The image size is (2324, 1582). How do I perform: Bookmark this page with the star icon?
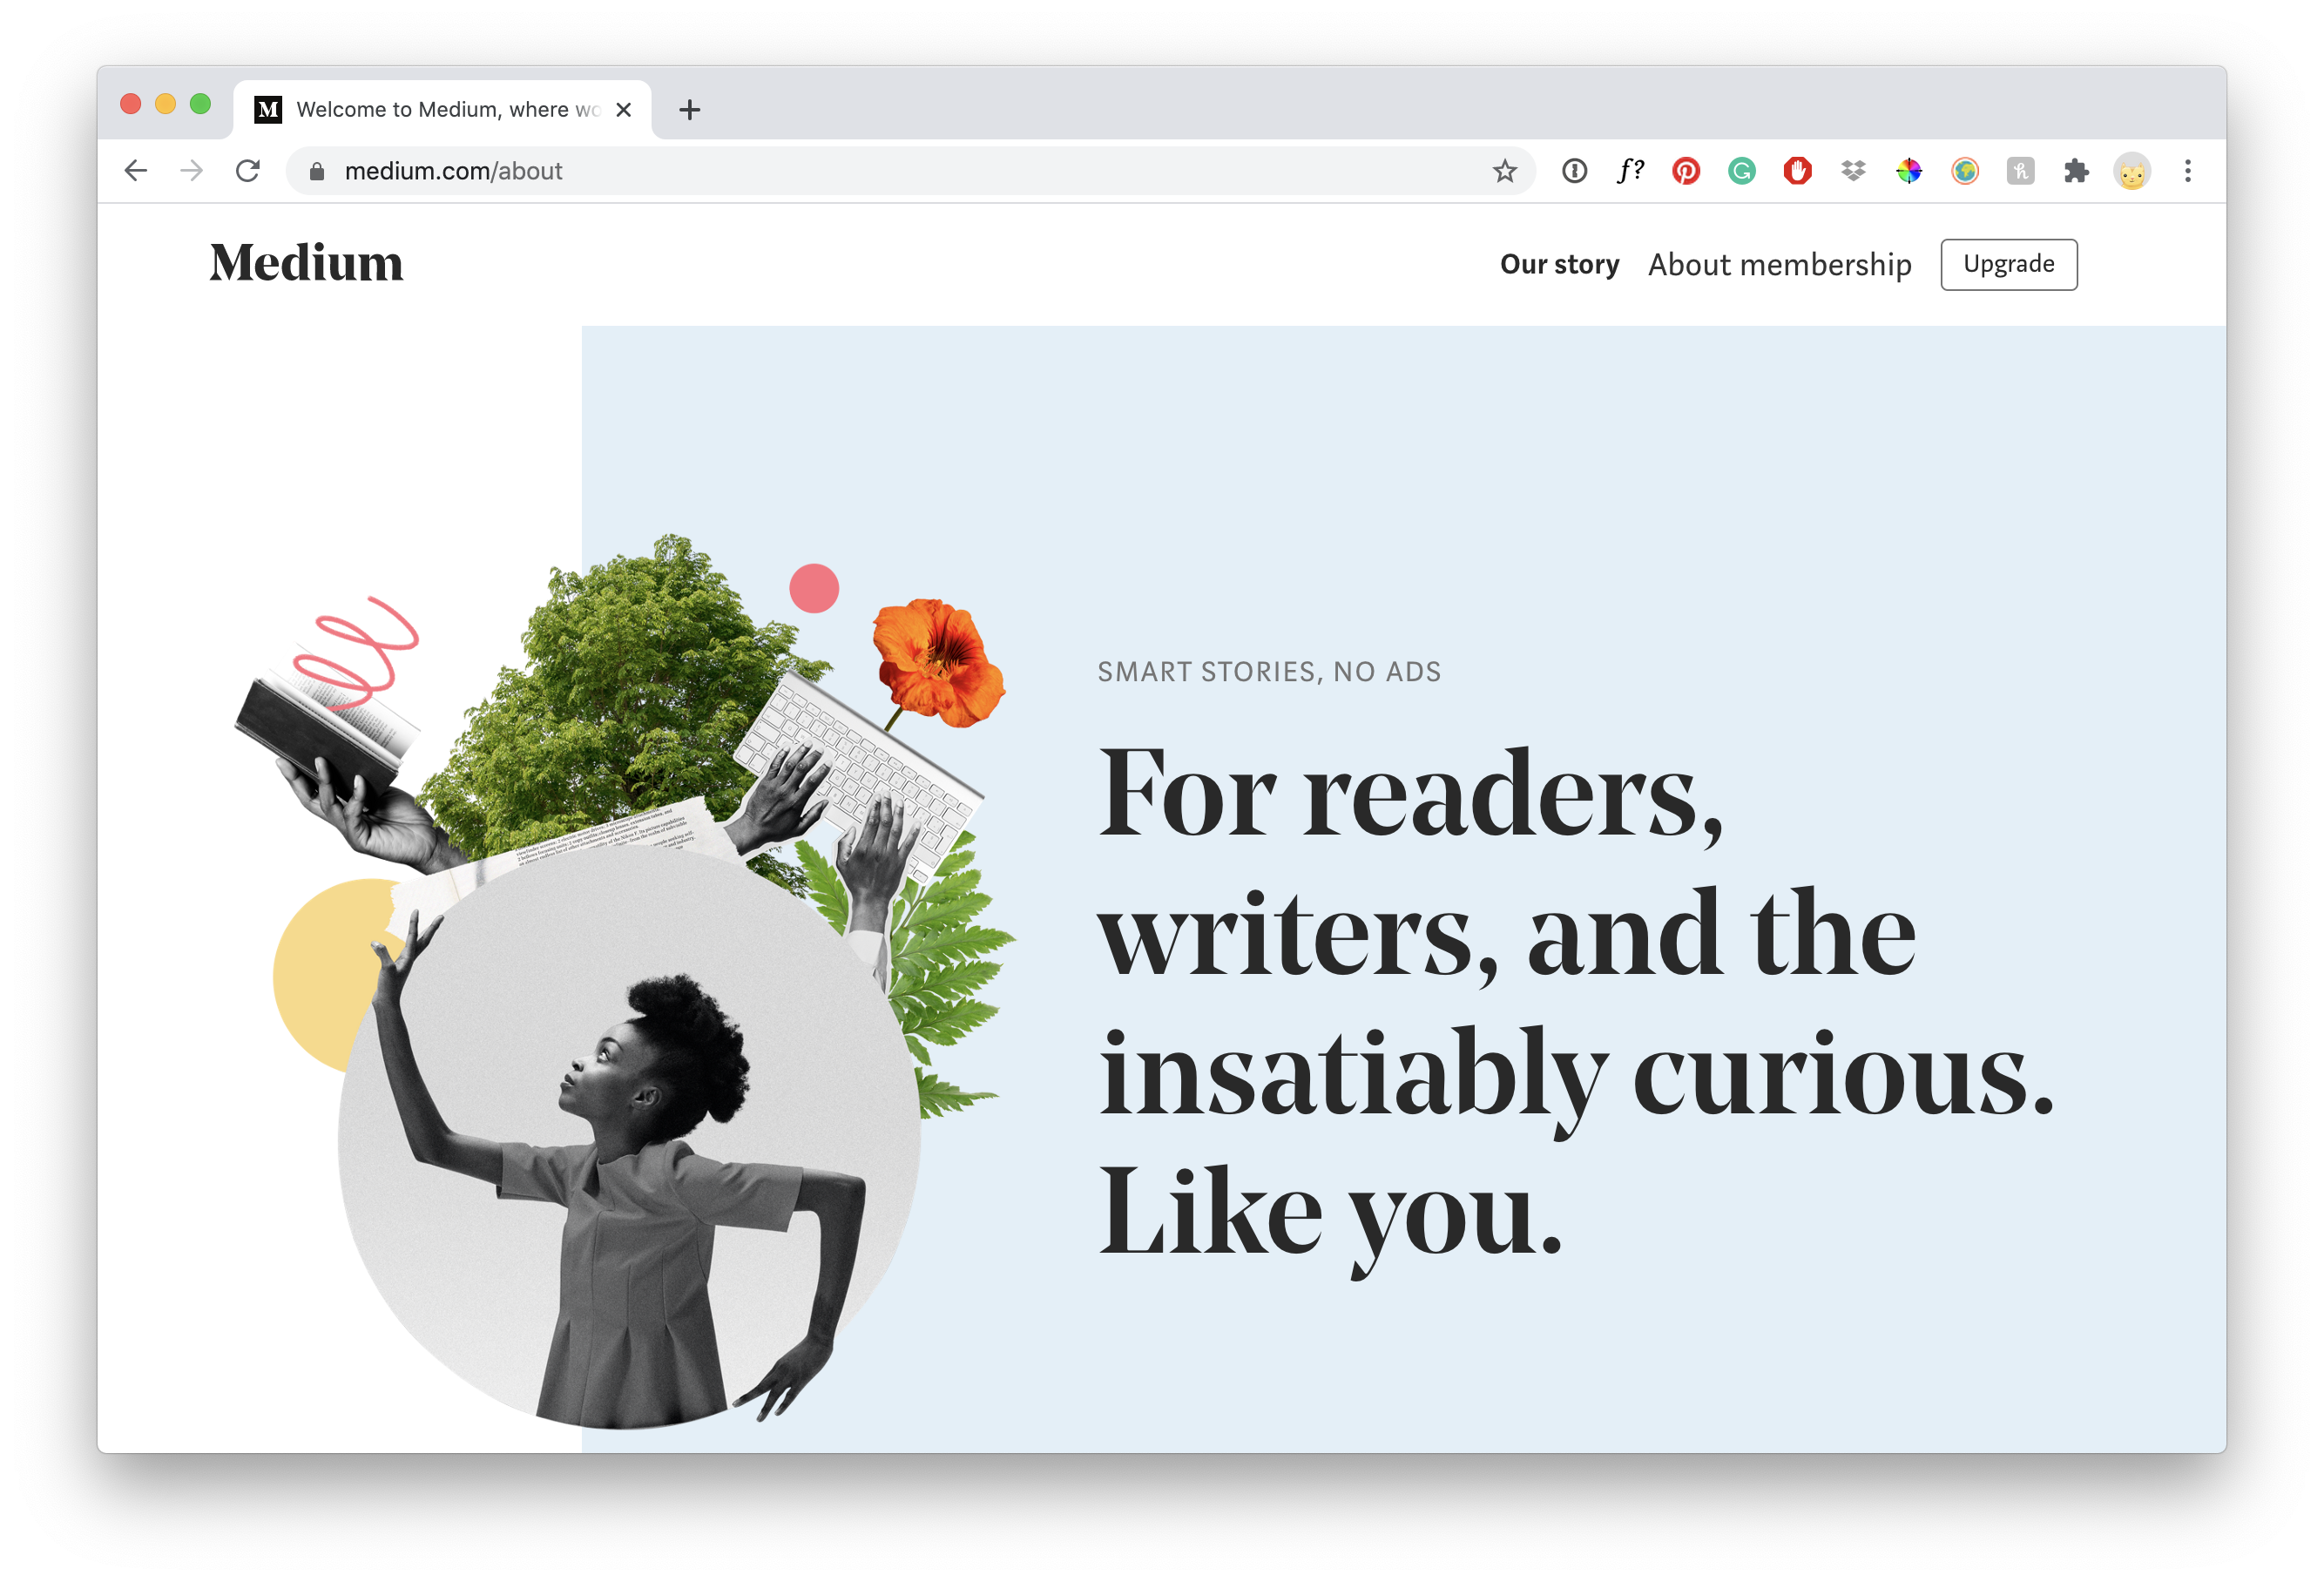[1505, 171]
